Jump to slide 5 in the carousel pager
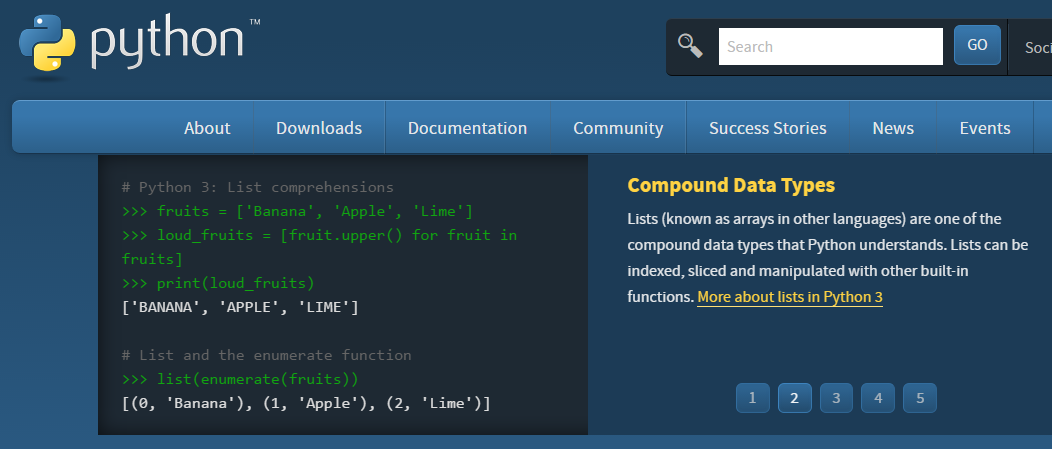1052x449 pixels. pyautogui.click(x=920, y=398)
